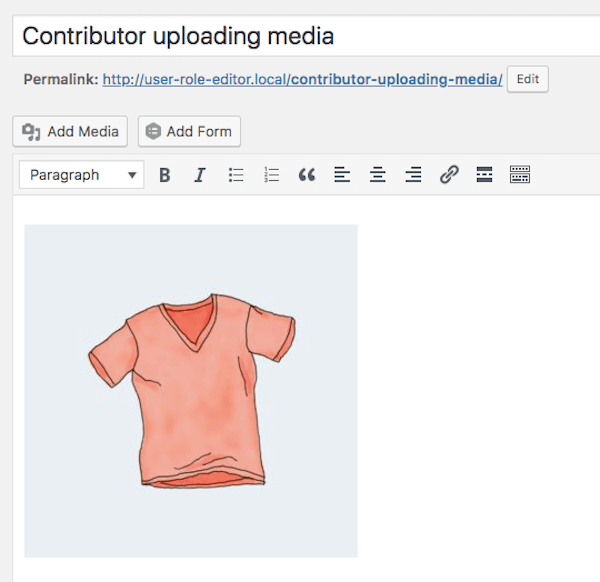This screenshot has width=600, height=582.
Task: Insert a numbered list
Action: point(271,175)
